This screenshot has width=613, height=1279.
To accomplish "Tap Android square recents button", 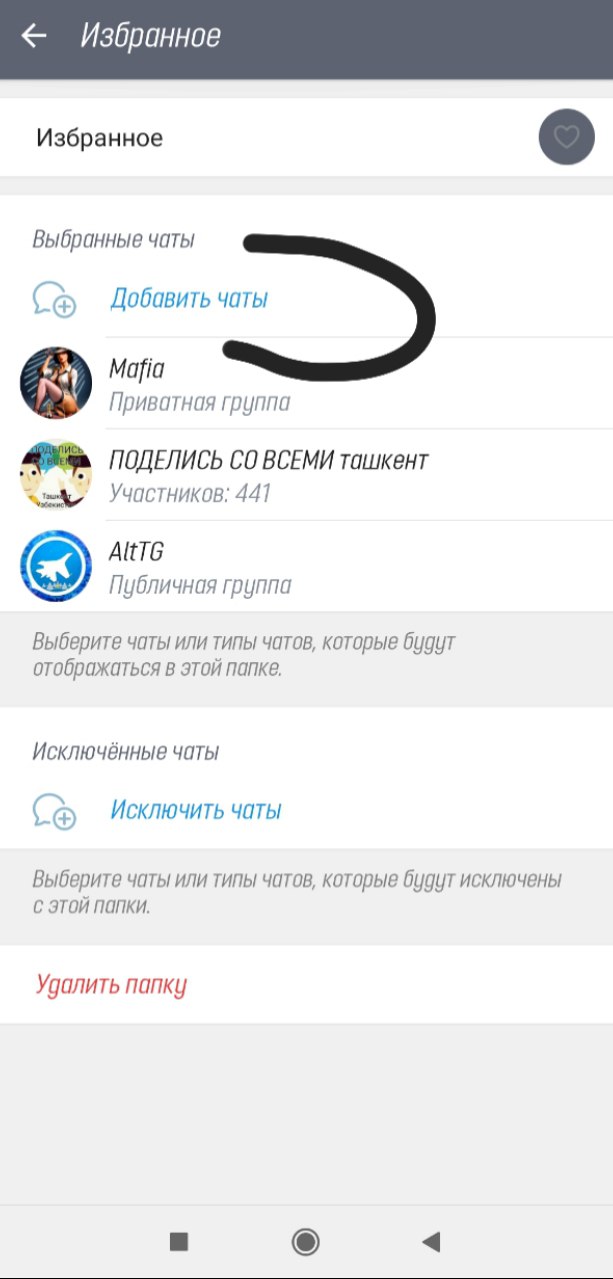I will 179,1242.
